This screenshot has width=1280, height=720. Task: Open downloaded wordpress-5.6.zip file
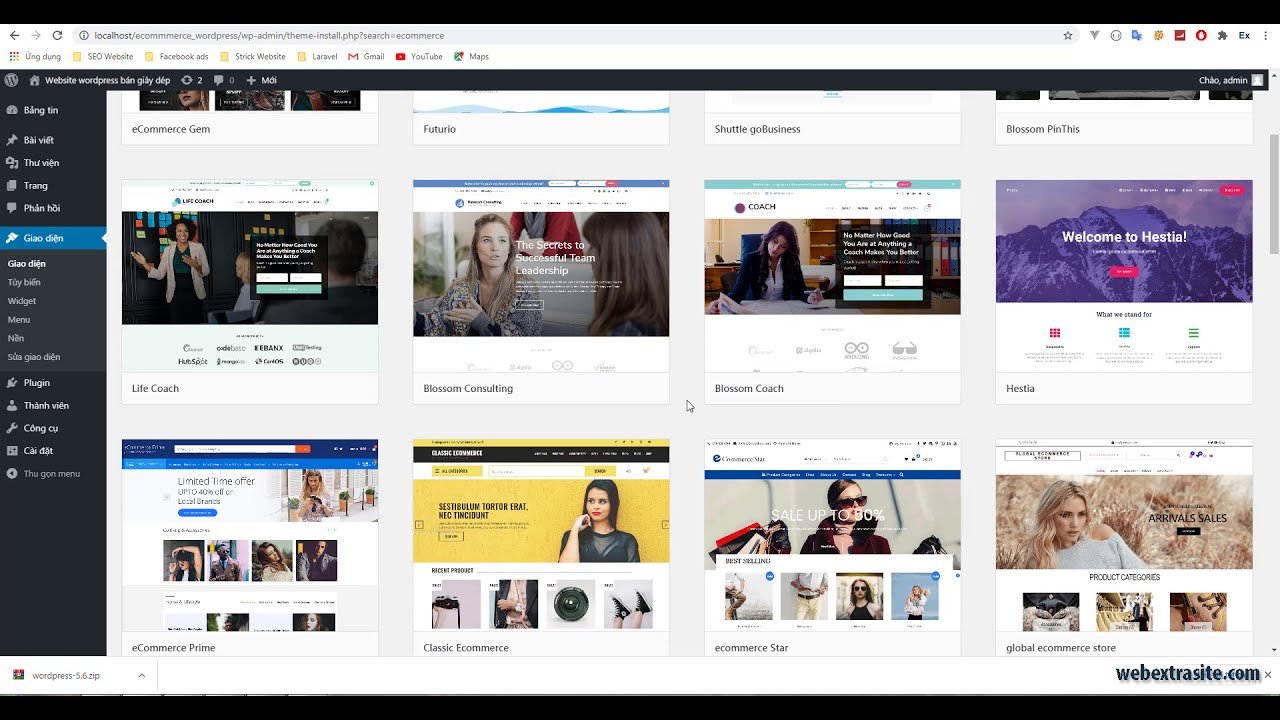point(65,675)
